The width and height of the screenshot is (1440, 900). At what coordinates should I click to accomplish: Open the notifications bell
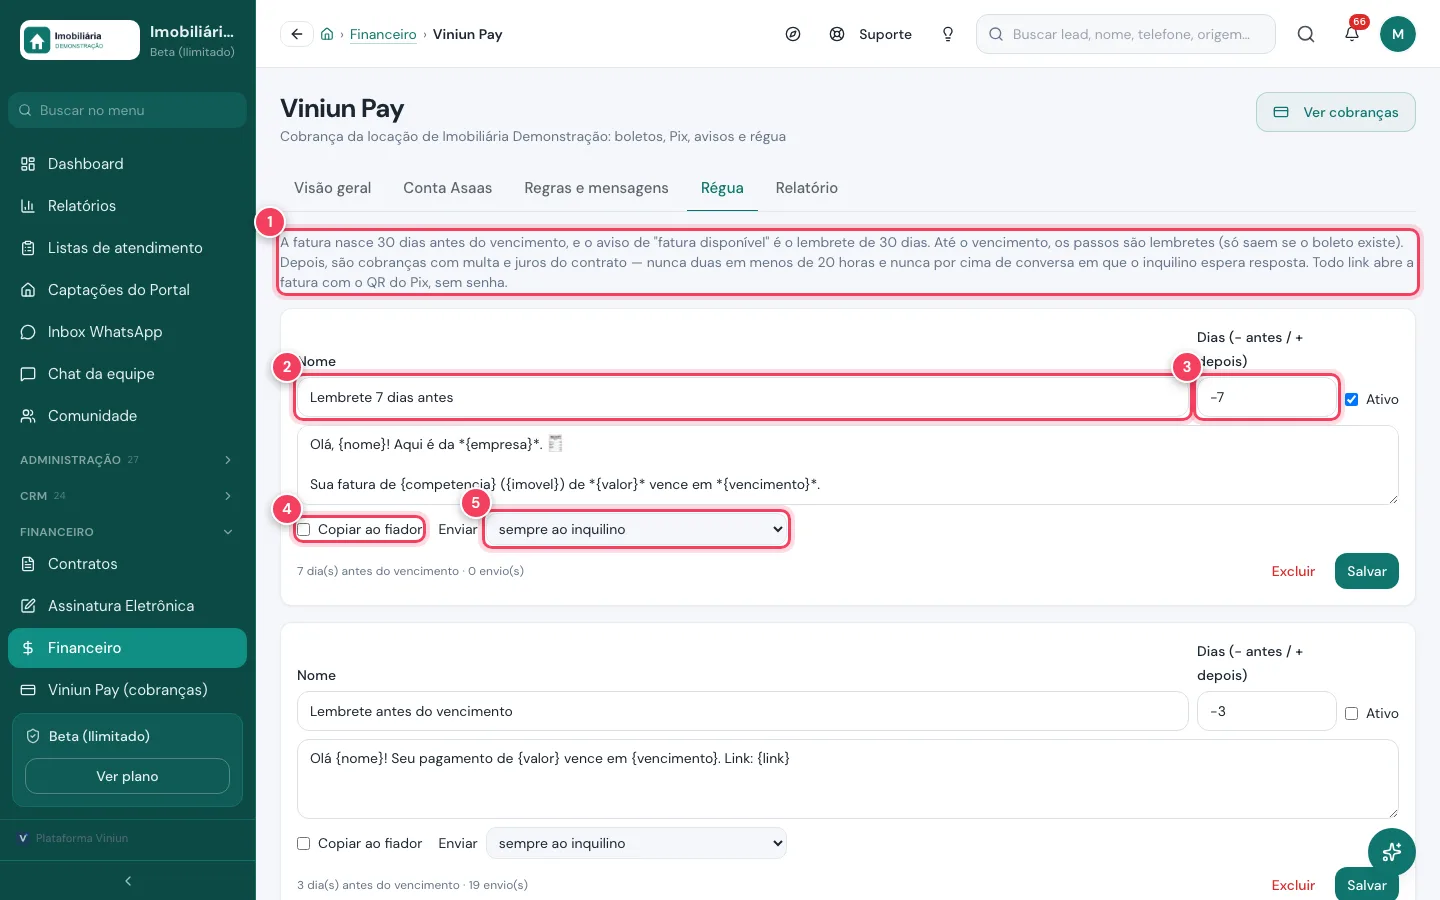click(x=1352, y=34)
